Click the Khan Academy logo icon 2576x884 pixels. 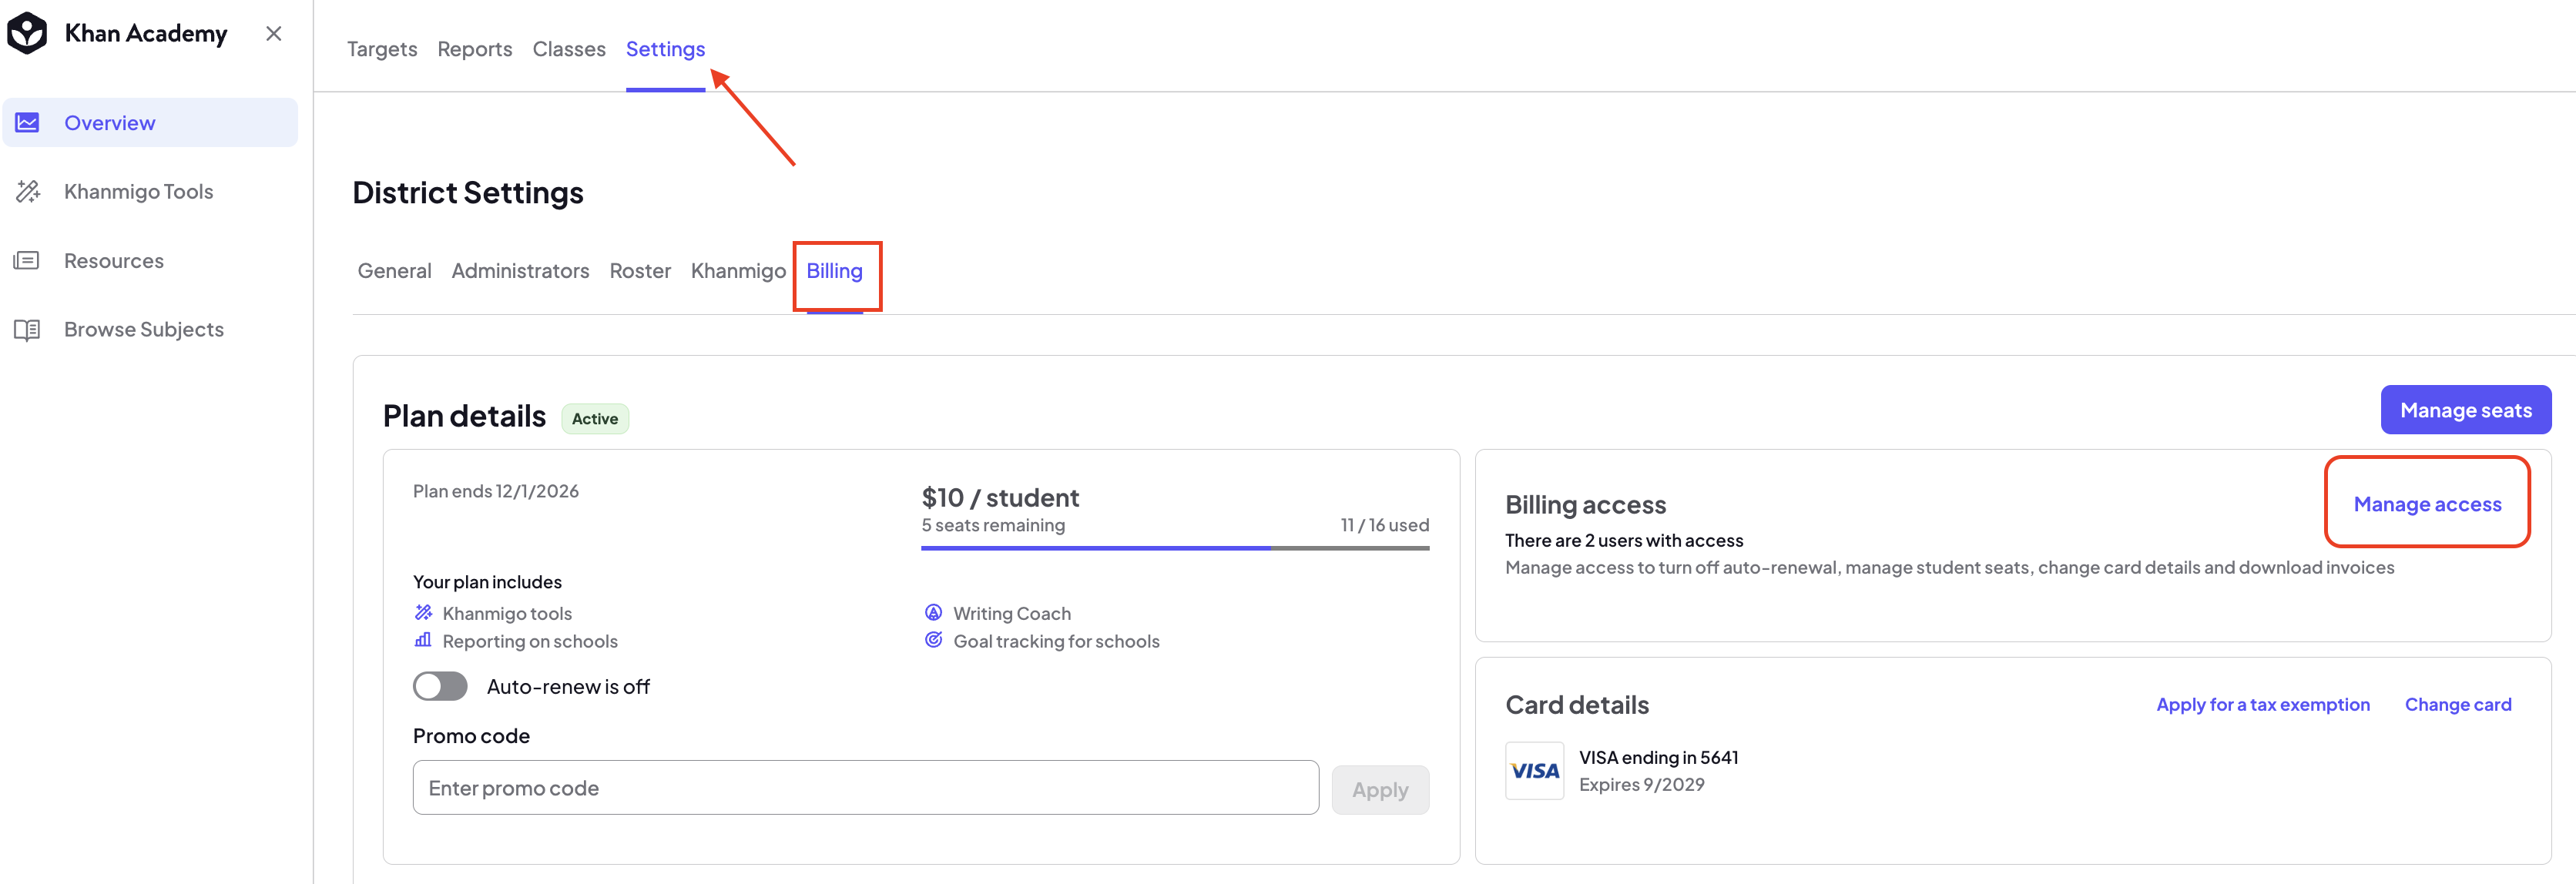pyautogui.click(x=27, y=33)
